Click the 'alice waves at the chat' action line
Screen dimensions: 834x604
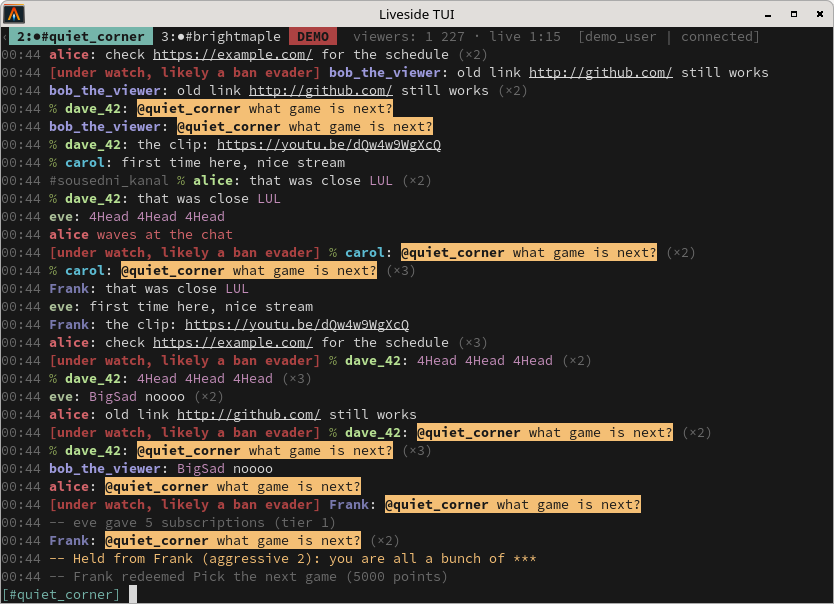coord(141,235)
